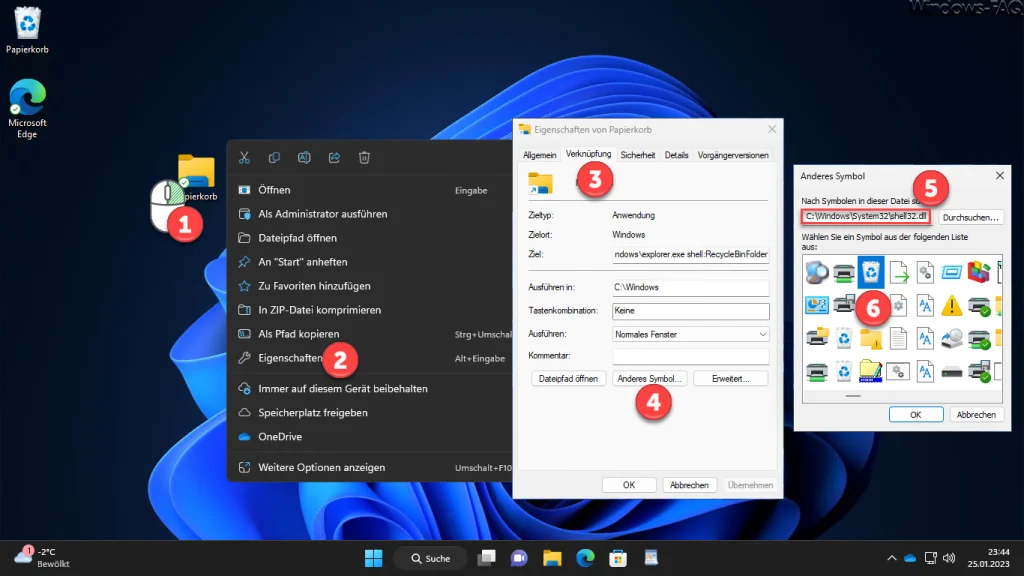Switch to the Allgemein tab
1024x576 pixels.
coord(539,155)
